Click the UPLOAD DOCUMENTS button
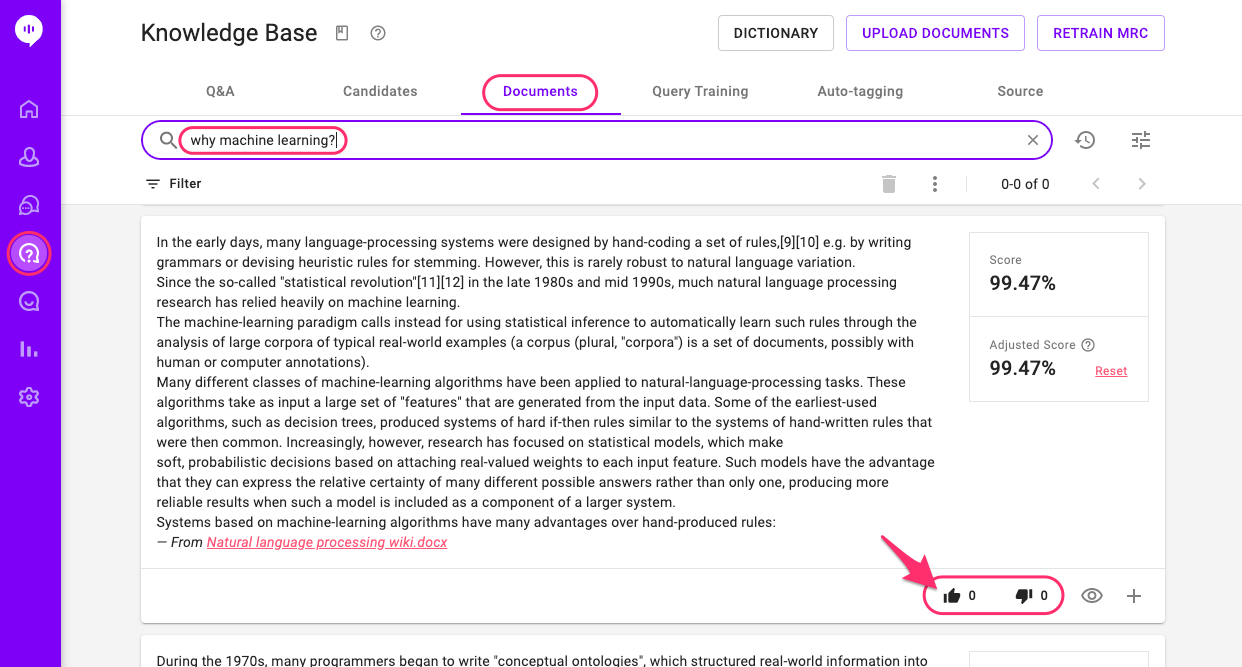This screenshot has height=667, width=1242. 935,33
